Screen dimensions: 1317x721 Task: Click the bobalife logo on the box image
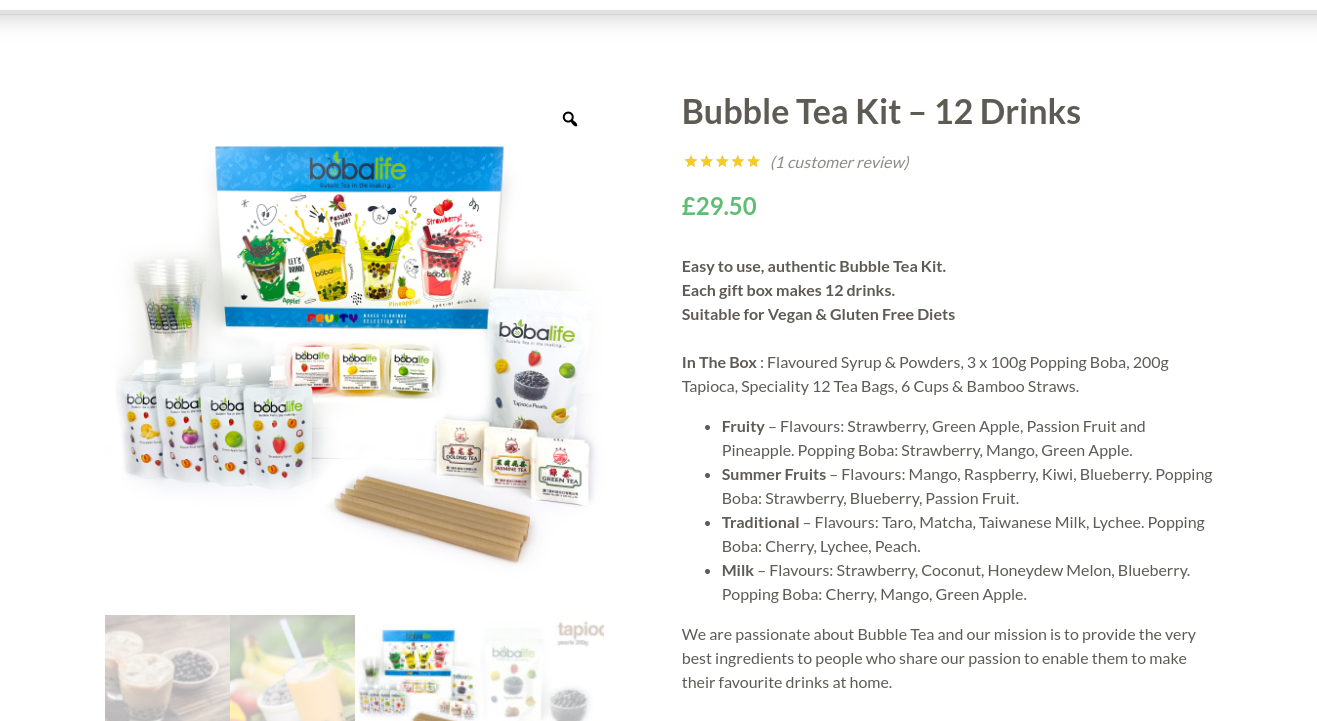pyautogui.click(x=357, y=166)
